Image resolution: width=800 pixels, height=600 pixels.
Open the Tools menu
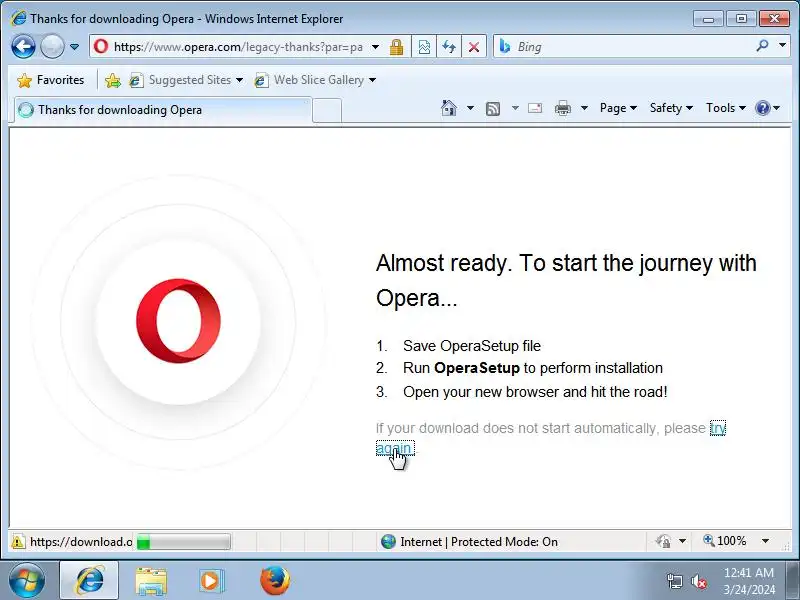(x=726, y=108)
